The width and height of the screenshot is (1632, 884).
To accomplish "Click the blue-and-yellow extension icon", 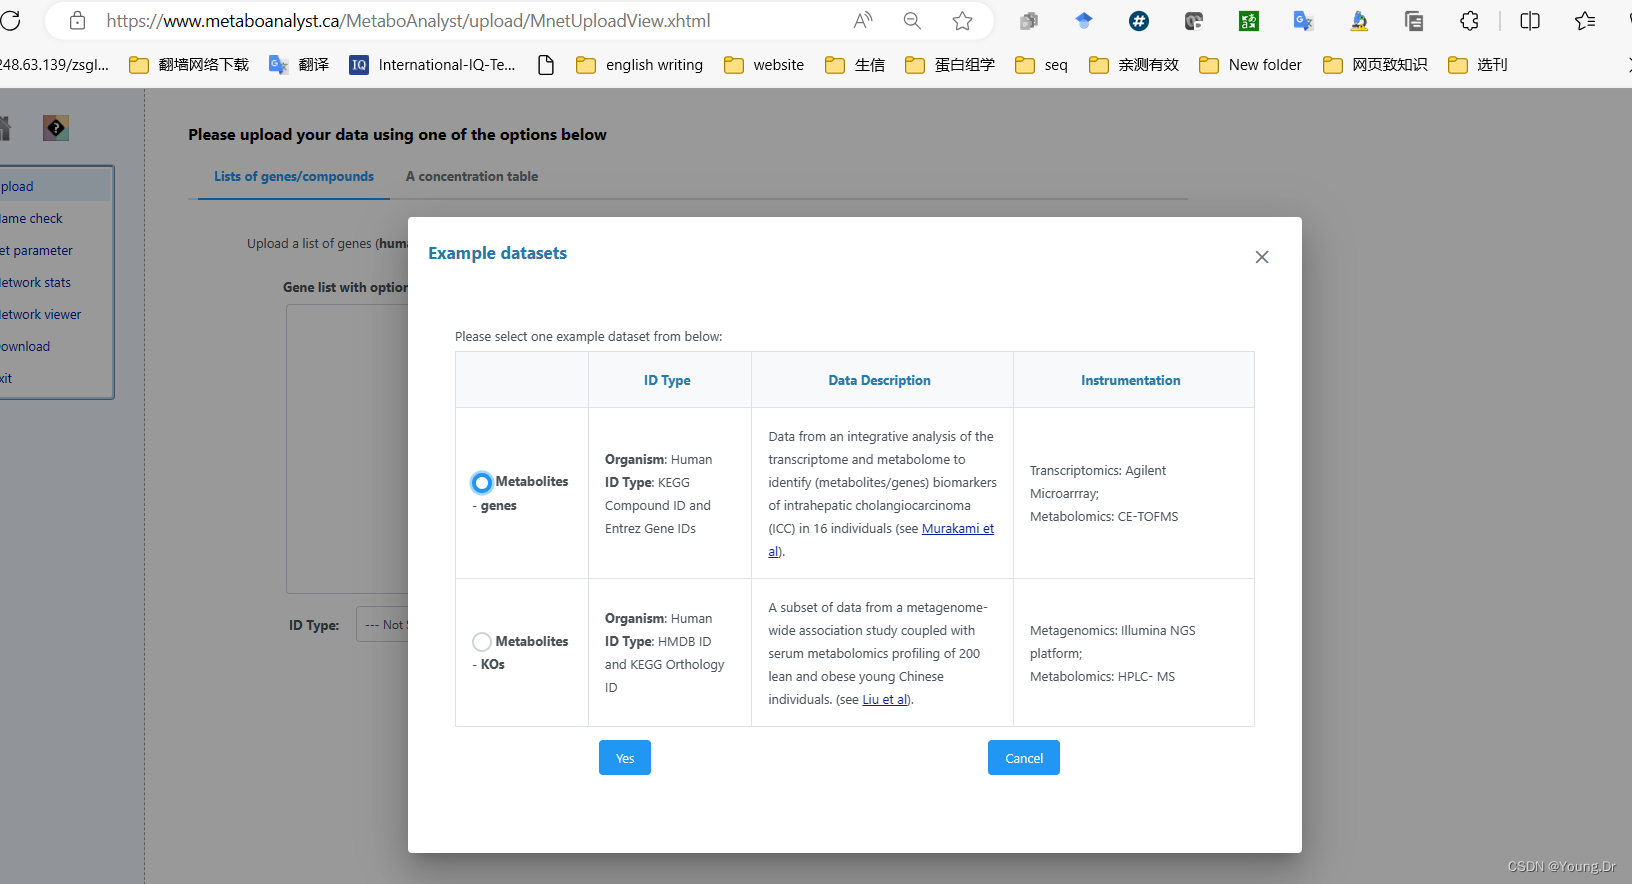I will click(x=1359, y=21).
